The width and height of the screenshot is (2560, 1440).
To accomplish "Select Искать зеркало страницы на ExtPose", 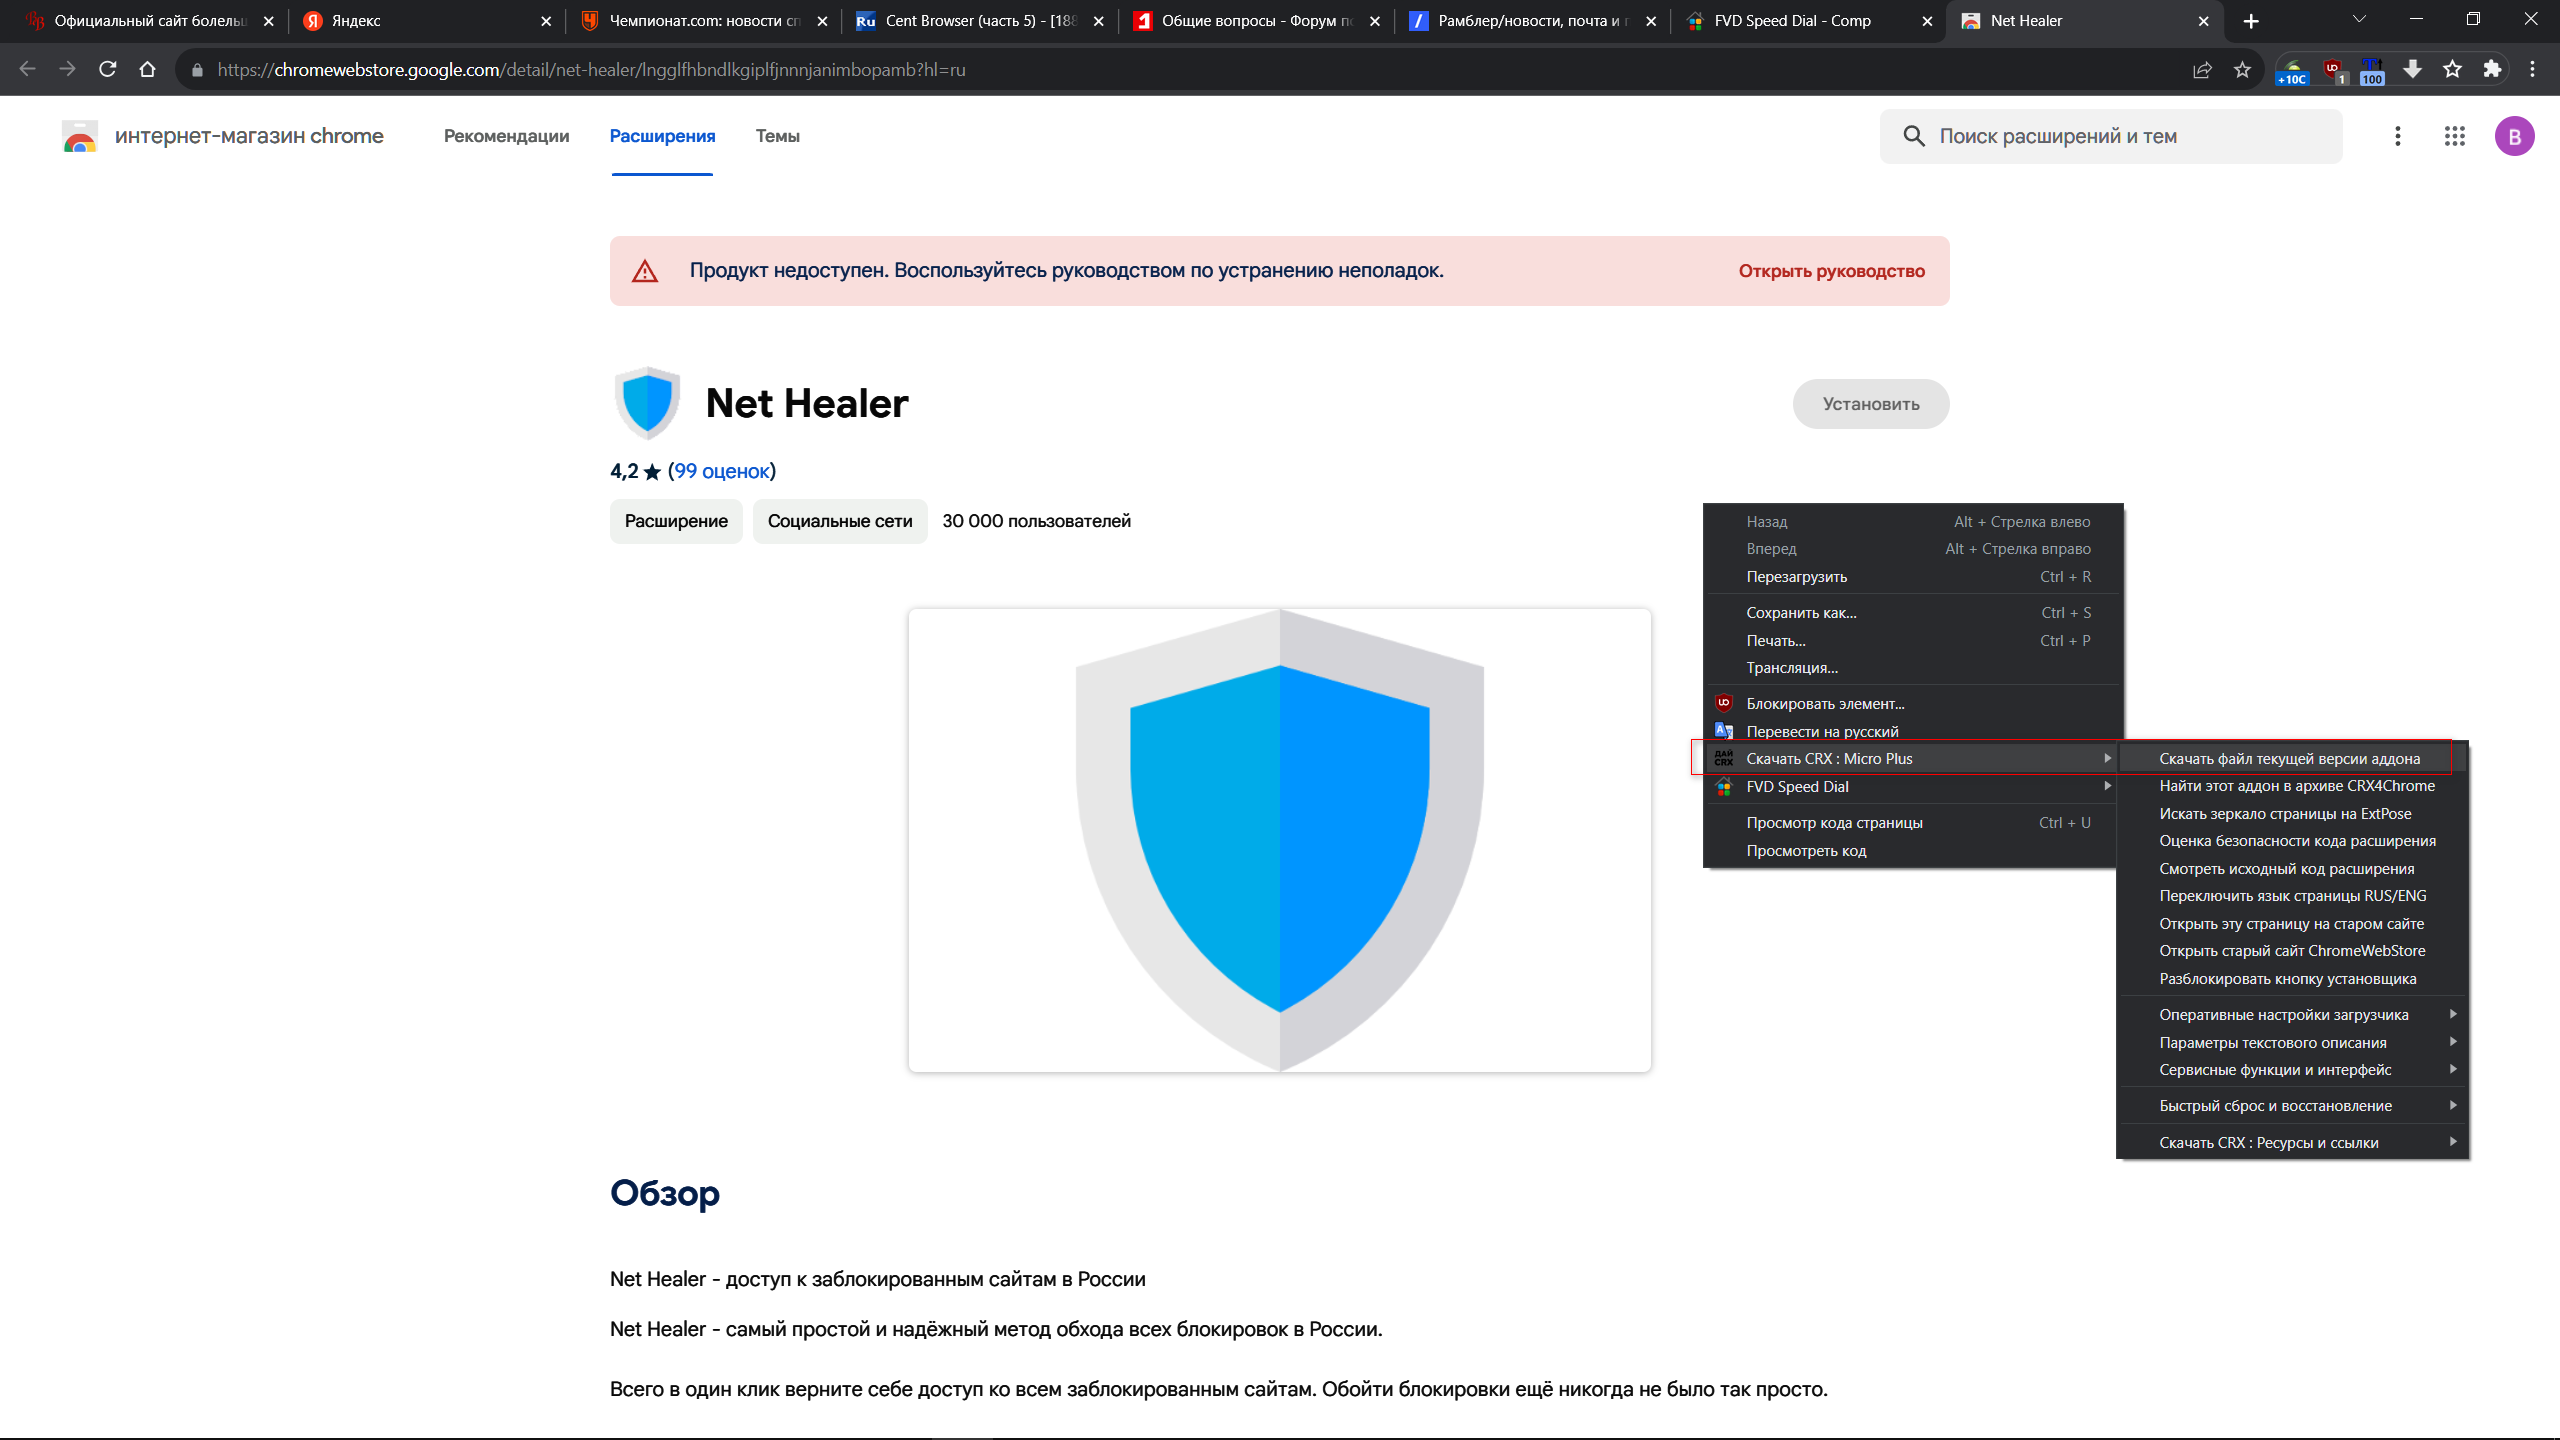I will pos(2292,814).
